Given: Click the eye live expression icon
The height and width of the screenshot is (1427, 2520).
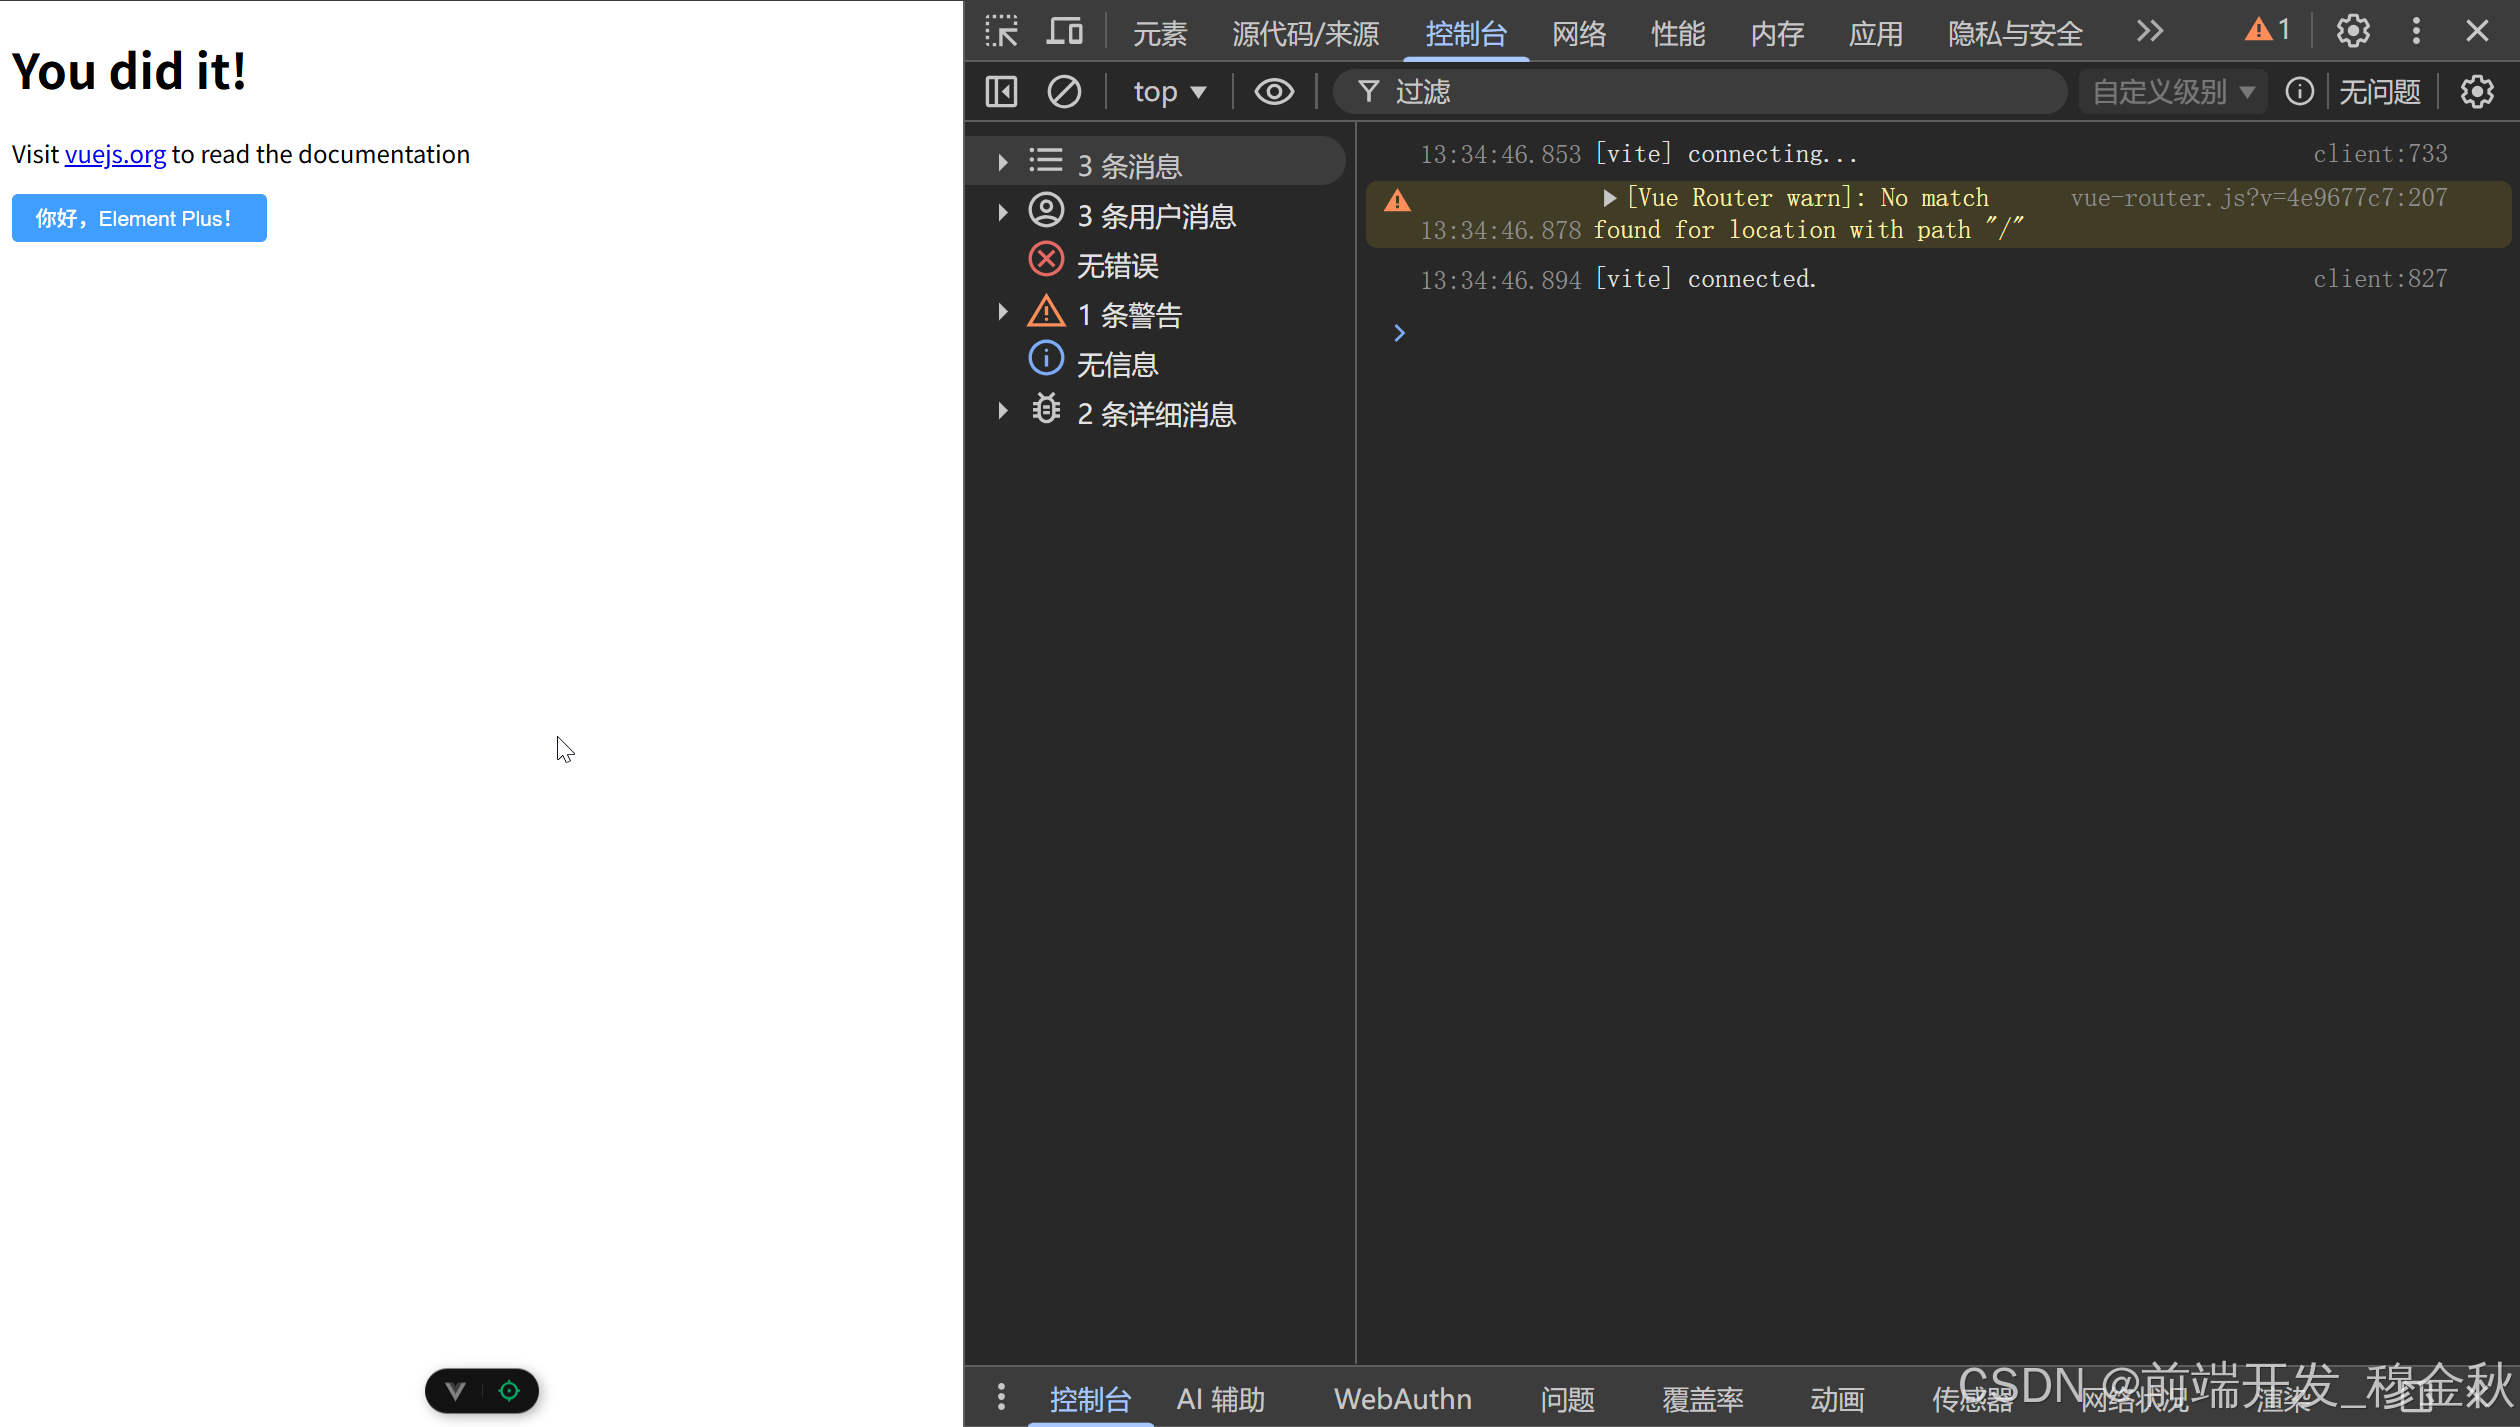Looking at the screenshot, I should [1273, 92].
